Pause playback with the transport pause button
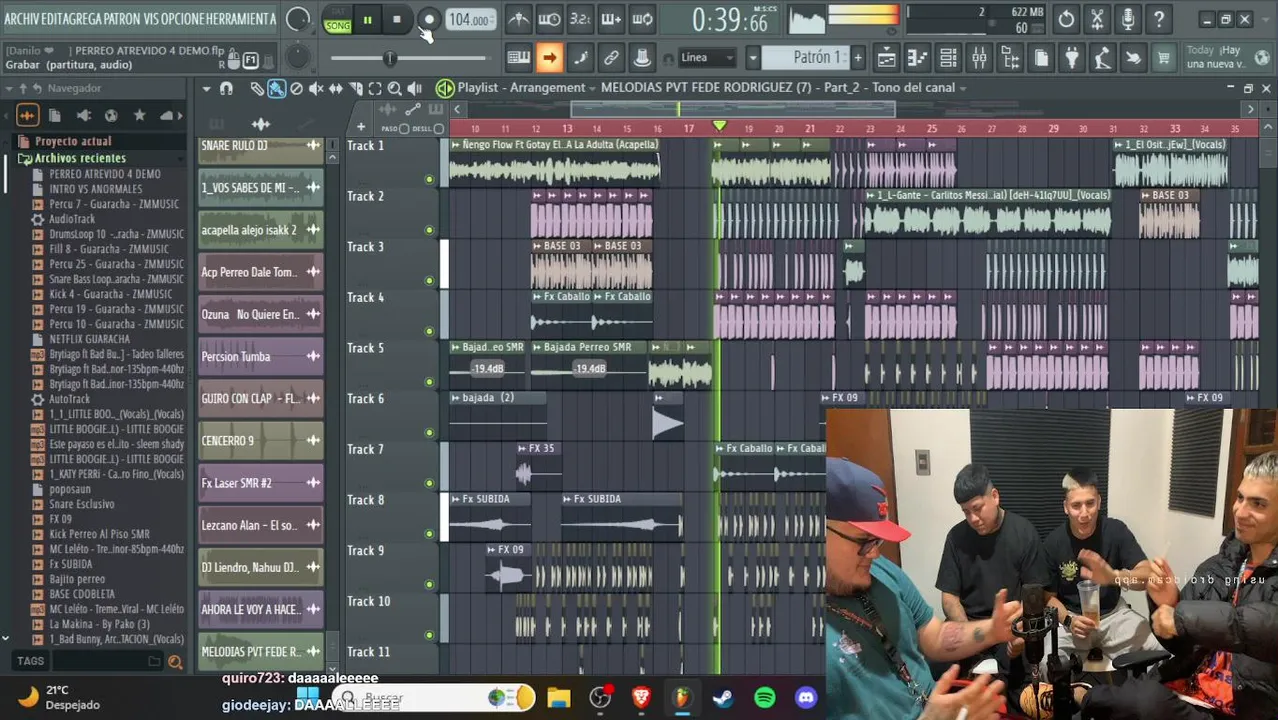Viewport: 1278px width, 720px height. pyautogui.click(x=367, y=19)
